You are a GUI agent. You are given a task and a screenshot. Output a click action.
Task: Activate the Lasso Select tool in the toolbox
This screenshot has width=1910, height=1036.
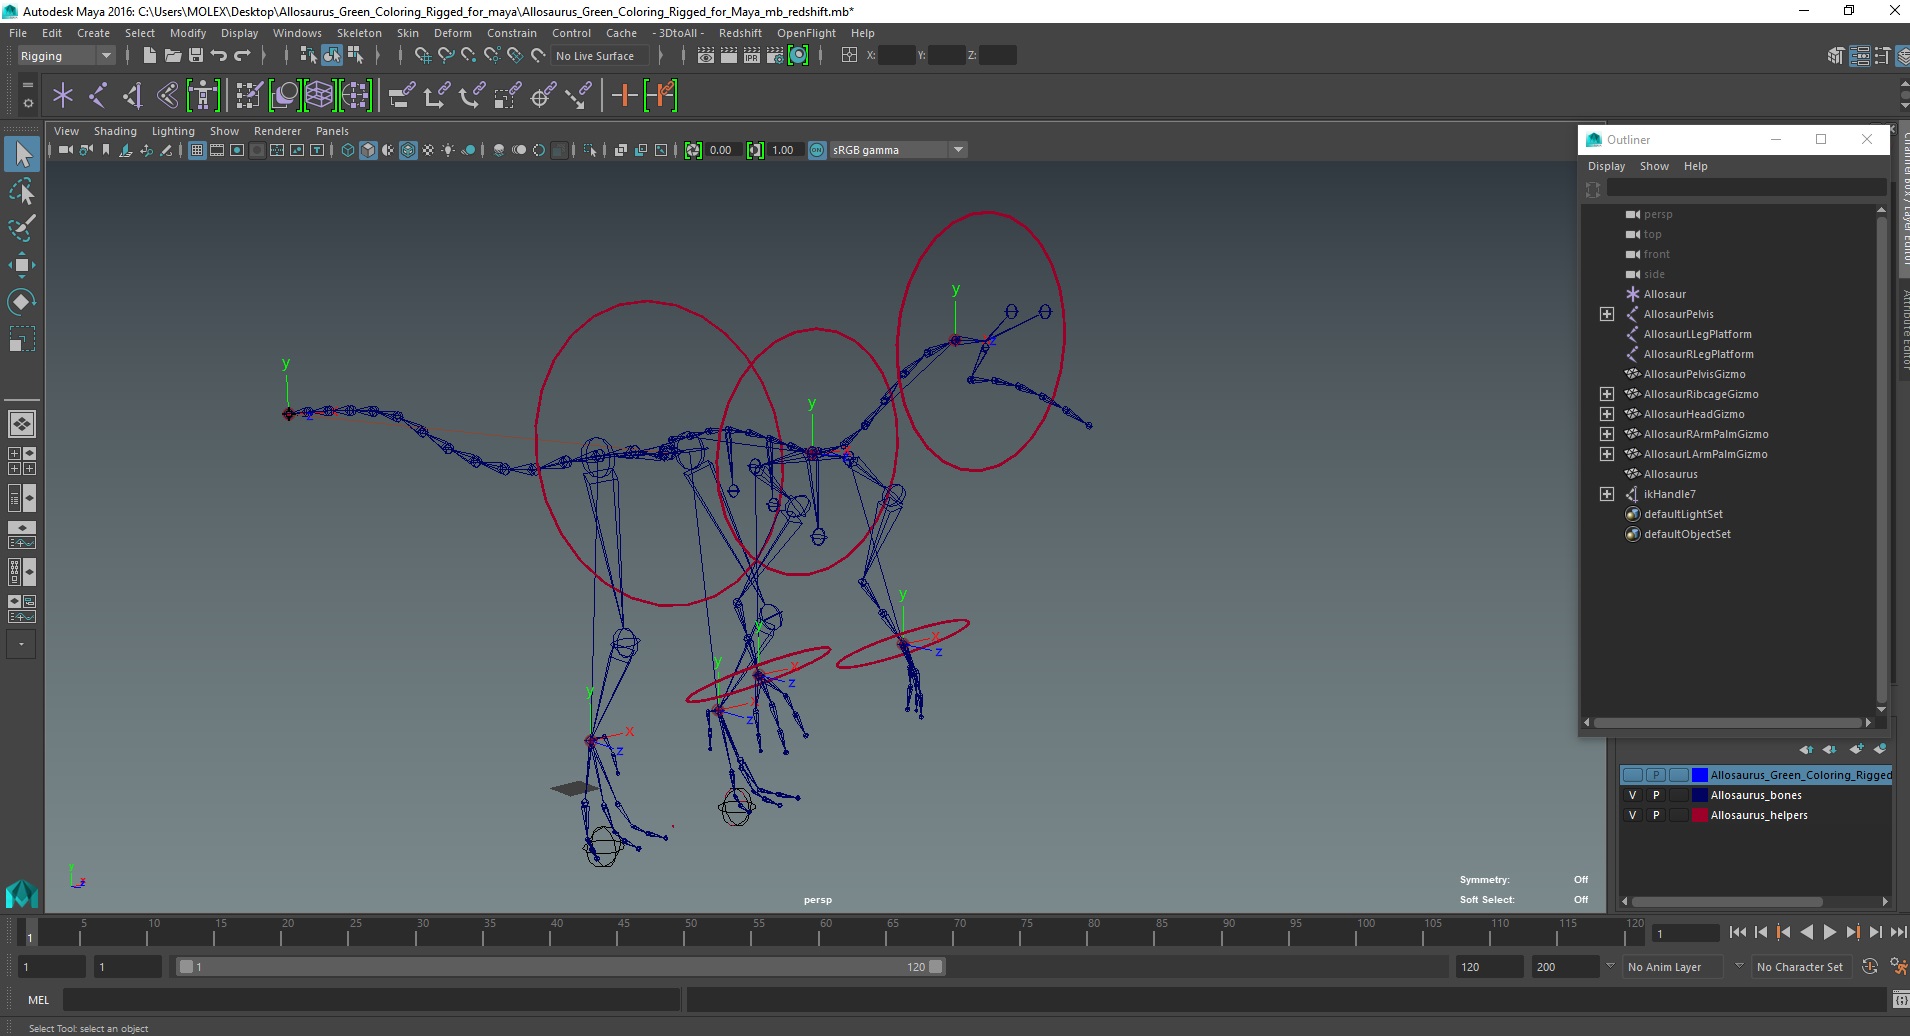coord(22,191)
